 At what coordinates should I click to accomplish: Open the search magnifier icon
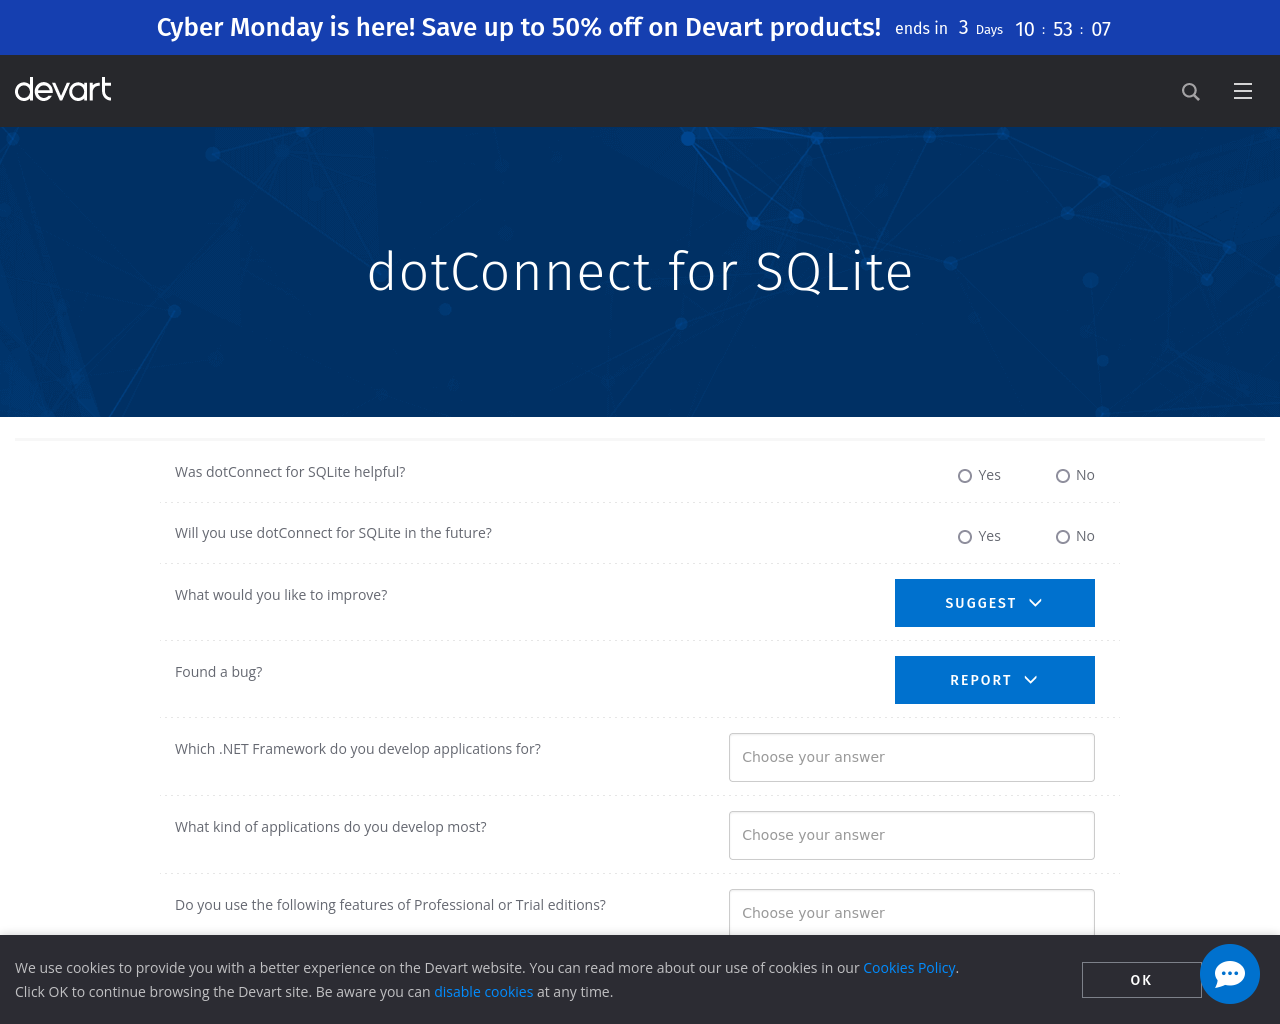[1190, 91]
